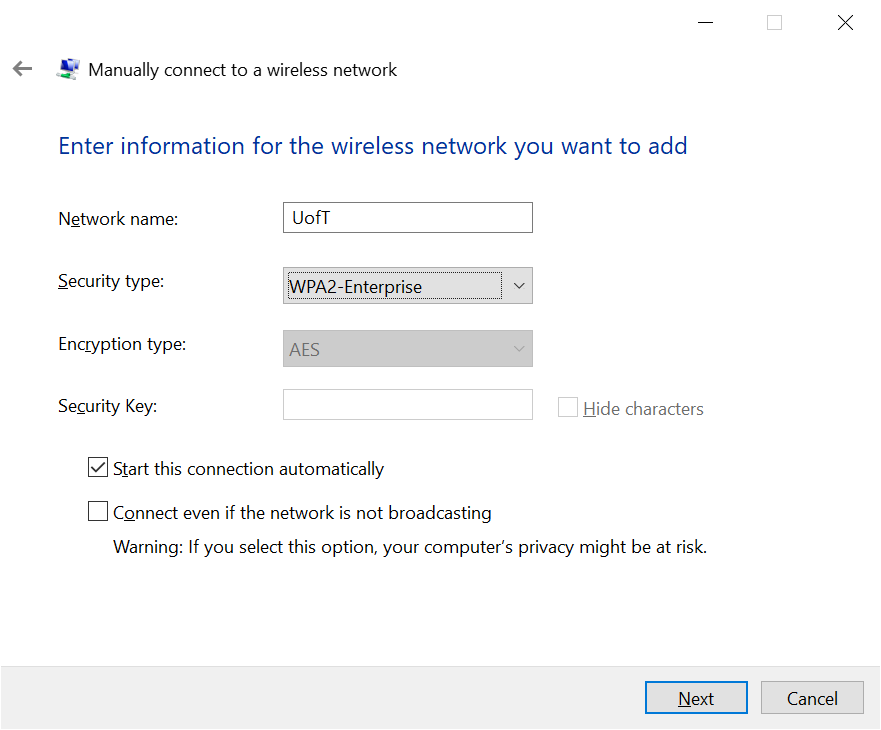Screen dimensions: 881x730
Task: Close the wizard with the X icon
Action: (845, 22)
